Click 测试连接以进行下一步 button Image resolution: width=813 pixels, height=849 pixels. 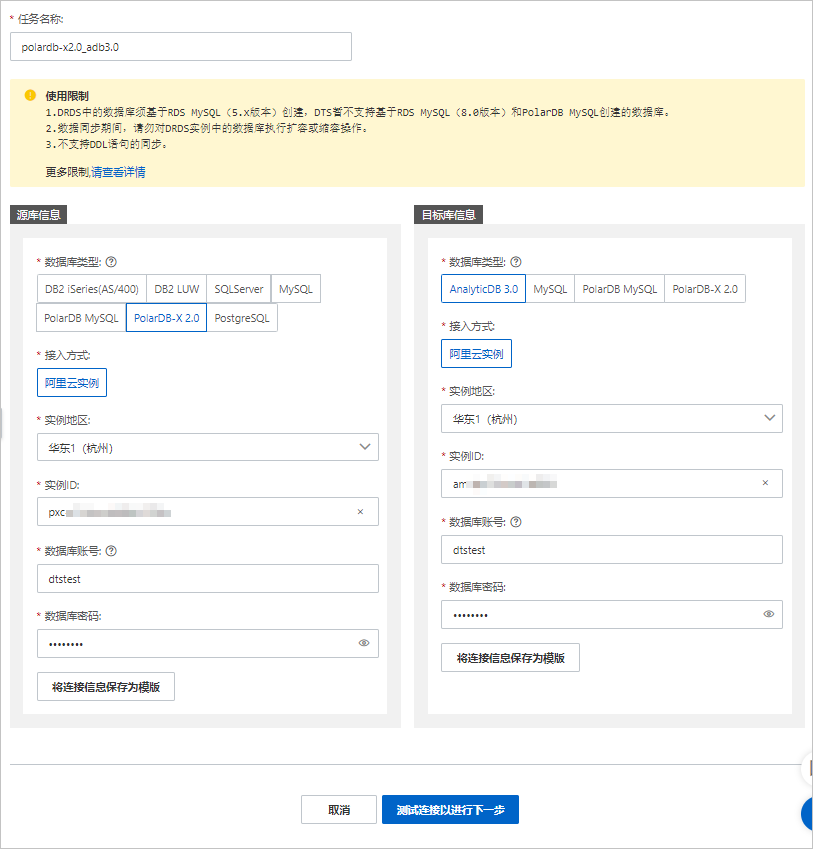(450, 809)
